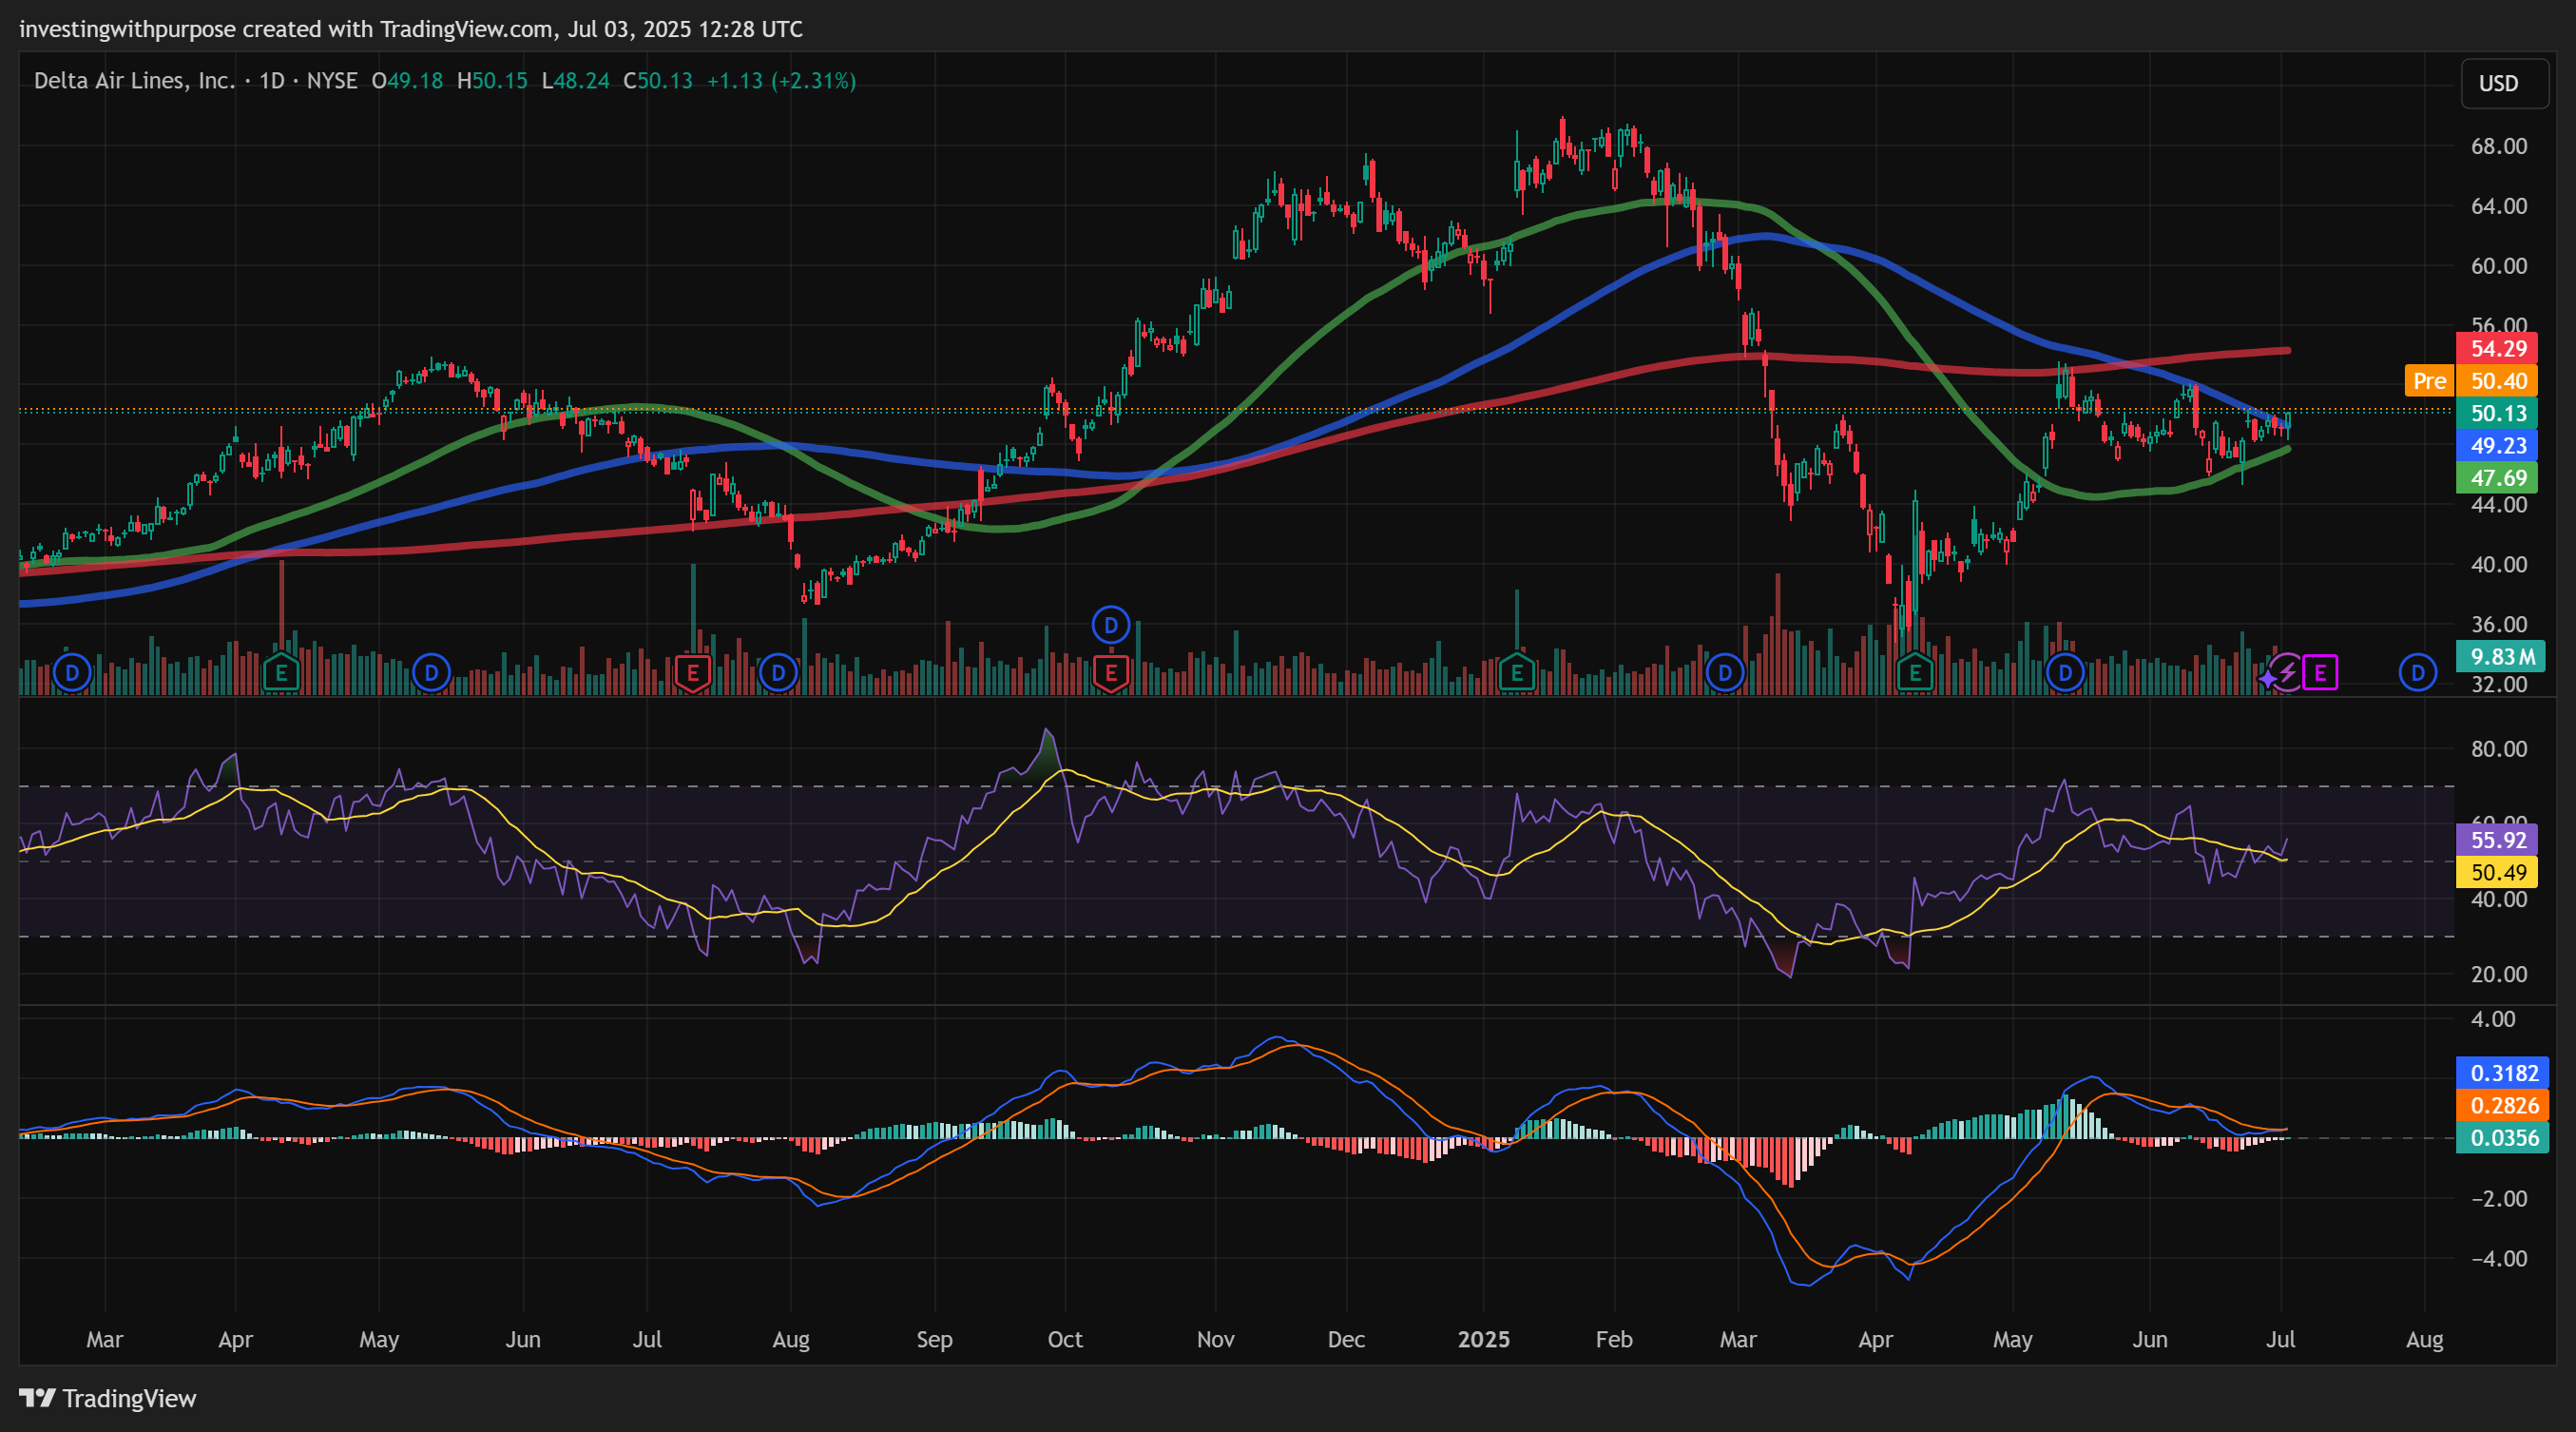Open the red earnings E marker in October 2024
The image size is (2576, 1432).
1111,673
